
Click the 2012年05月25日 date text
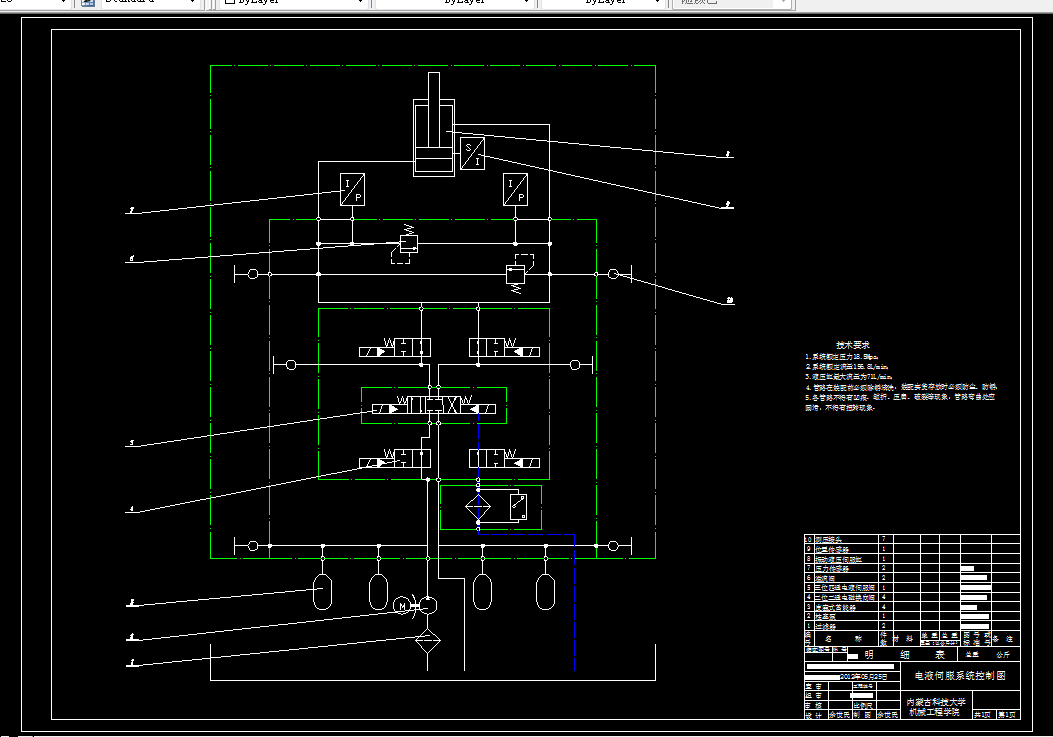(x=864, y=677)
